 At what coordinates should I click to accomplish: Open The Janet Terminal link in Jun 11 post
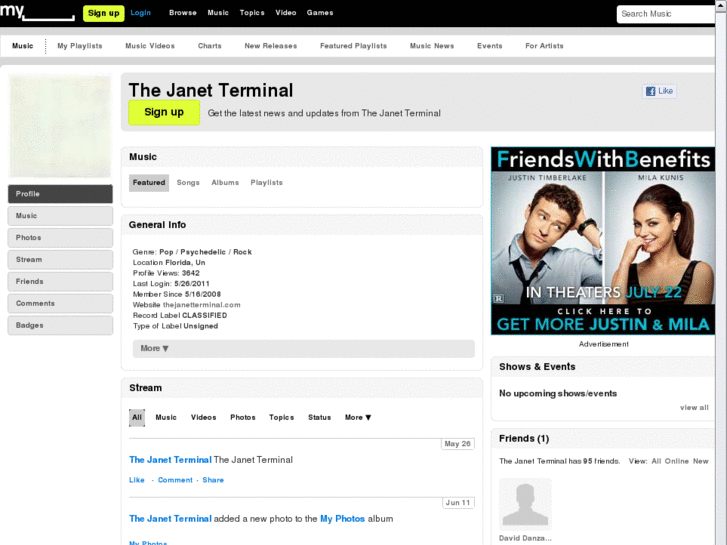point(170,519)
